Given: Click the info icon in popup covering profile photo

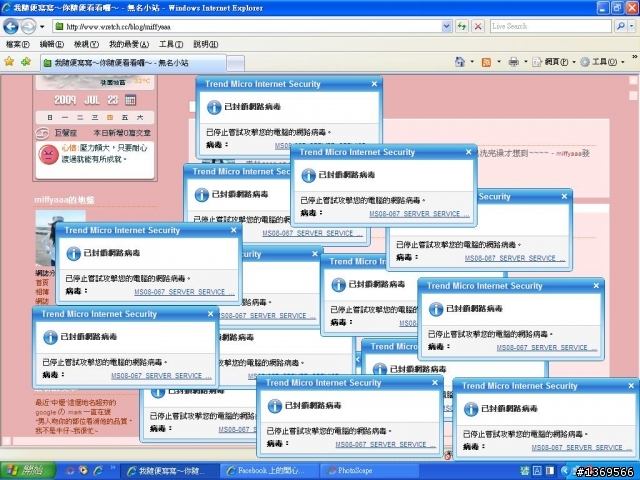Looking at the screenshot, I should tap(73, 253).
